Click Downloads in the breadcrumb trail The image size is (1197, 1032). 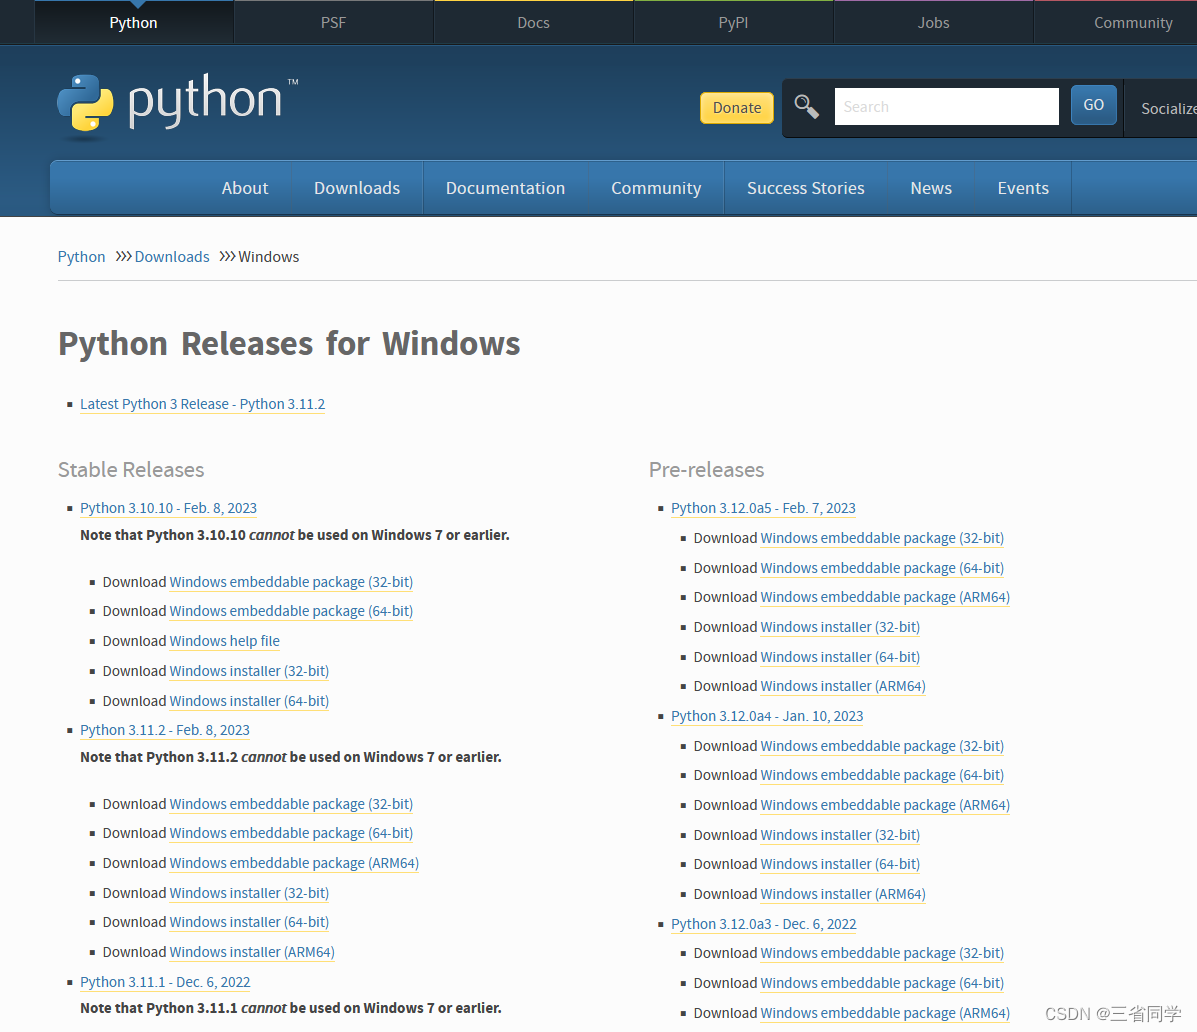171,256
